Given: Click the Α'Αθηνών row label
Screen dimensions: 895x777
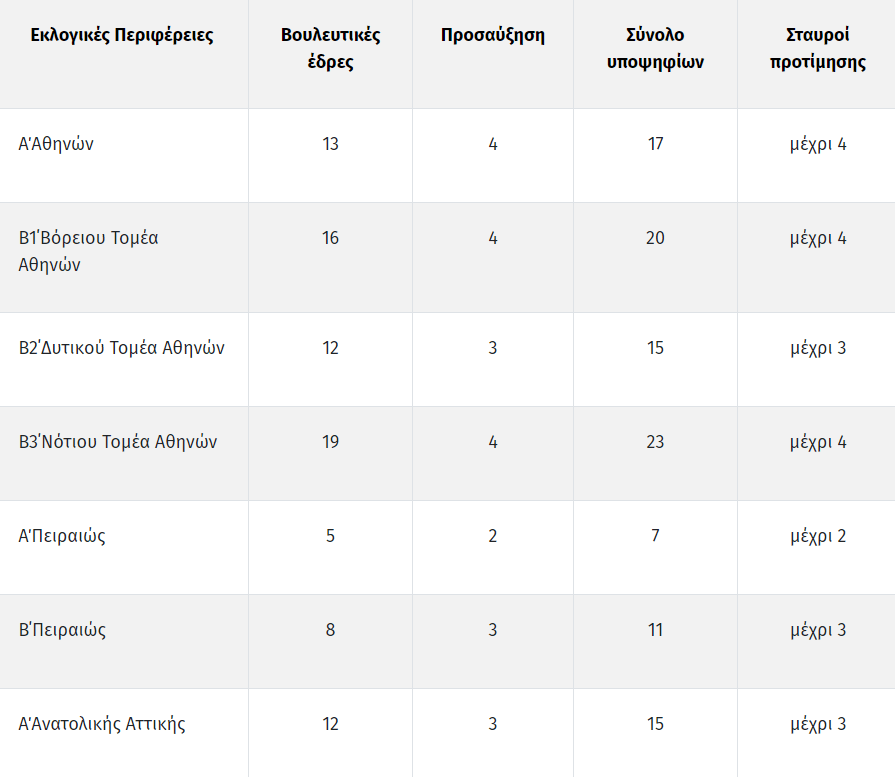Looking at the screenshot, I should 56,144.
